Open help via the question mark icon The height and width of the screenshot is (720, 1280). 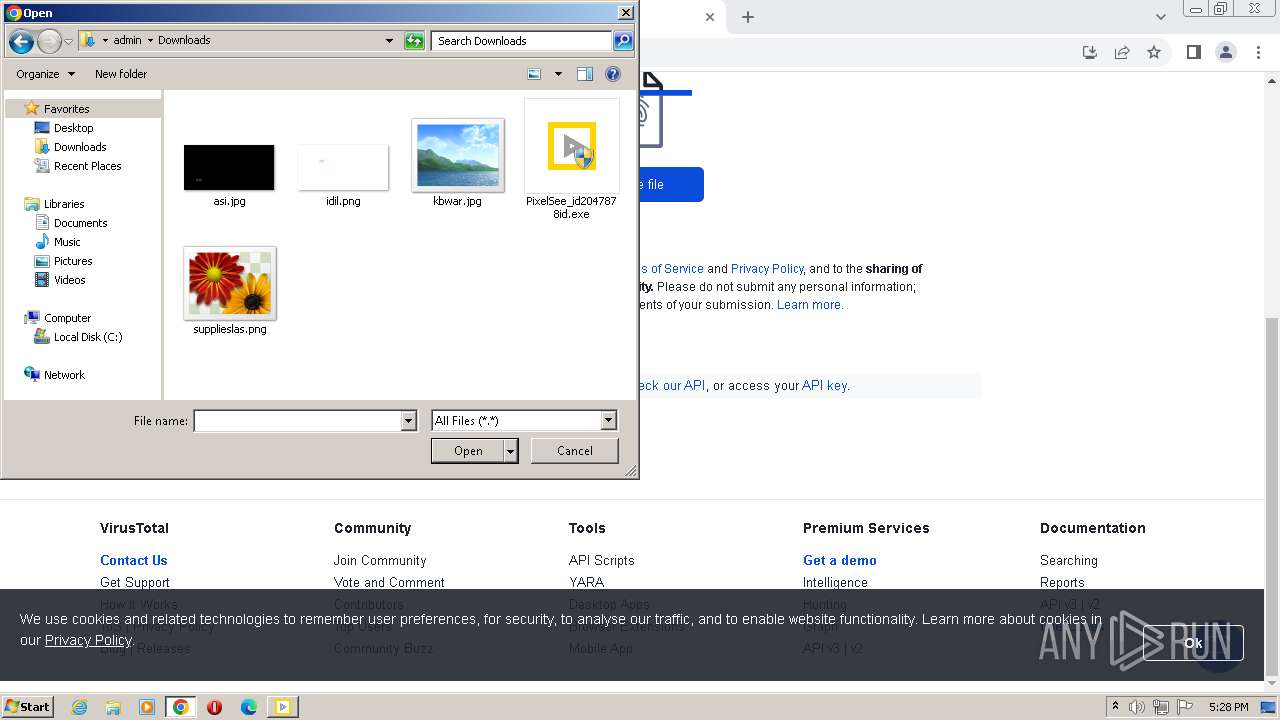click(x=613, y=74)
